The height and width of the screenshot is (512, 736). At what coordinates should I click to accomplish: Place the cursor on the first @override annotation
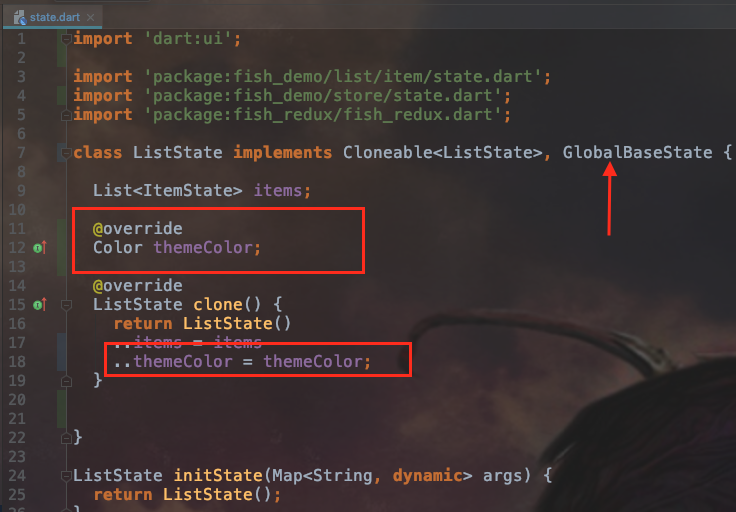(138, 229)
